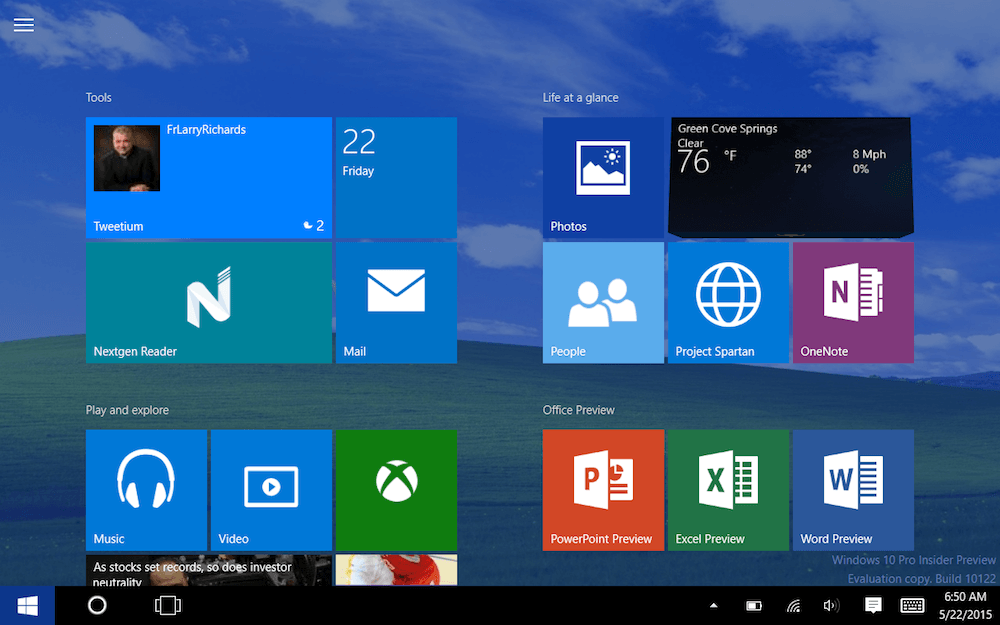Open the Photos tile
This screenshot has width=1000, height=625.
(603, 178)
